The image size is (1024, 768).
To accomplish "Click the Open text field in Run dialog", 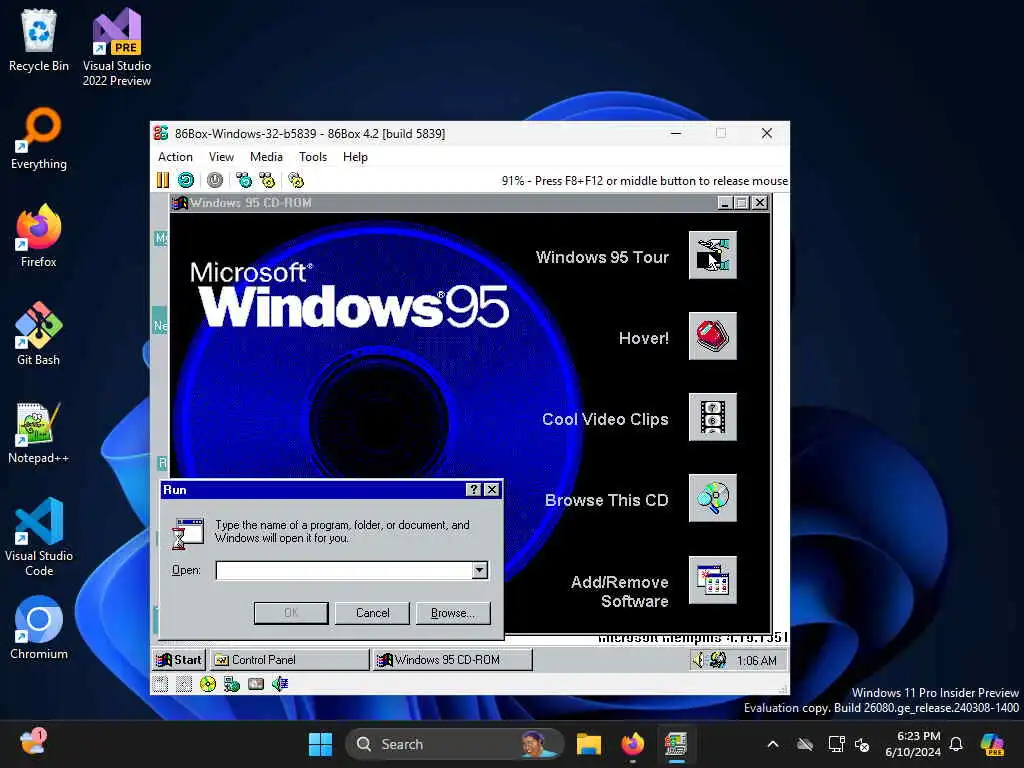I will [x=344, y=570].
